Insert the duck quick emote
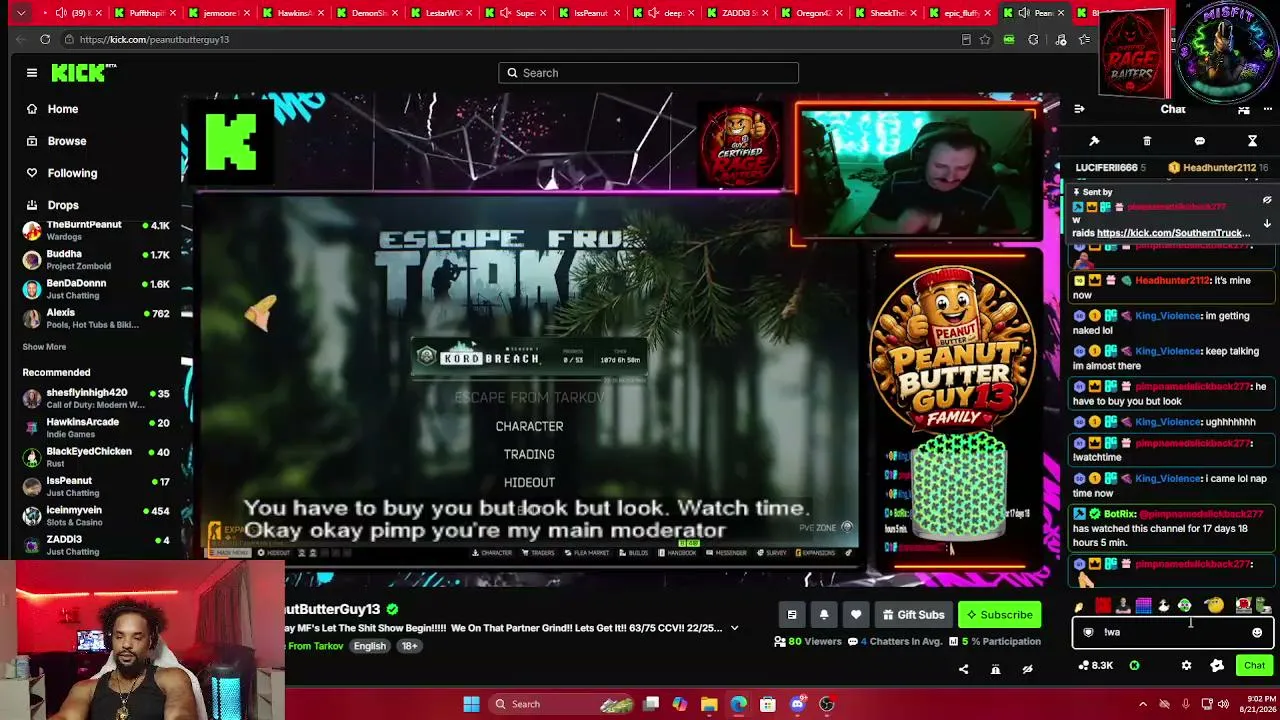The image size is (1280, 720). click(1163, 605)
